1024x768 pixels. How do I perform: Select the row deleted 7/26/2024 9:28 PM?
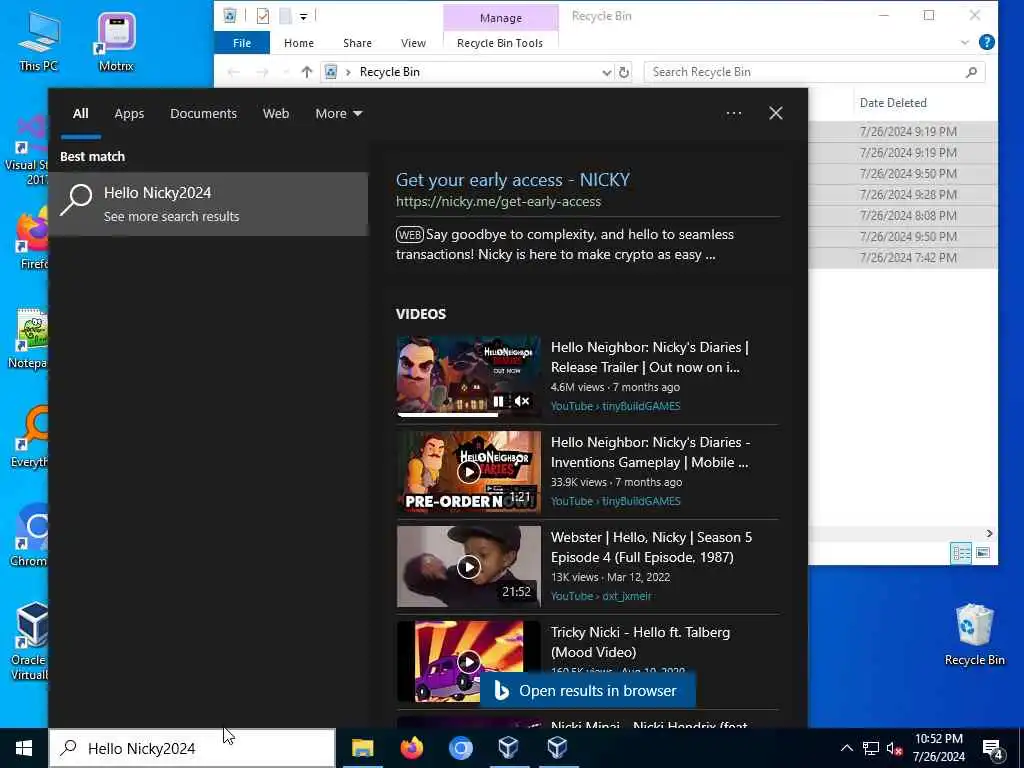click(x=903, y=195)
